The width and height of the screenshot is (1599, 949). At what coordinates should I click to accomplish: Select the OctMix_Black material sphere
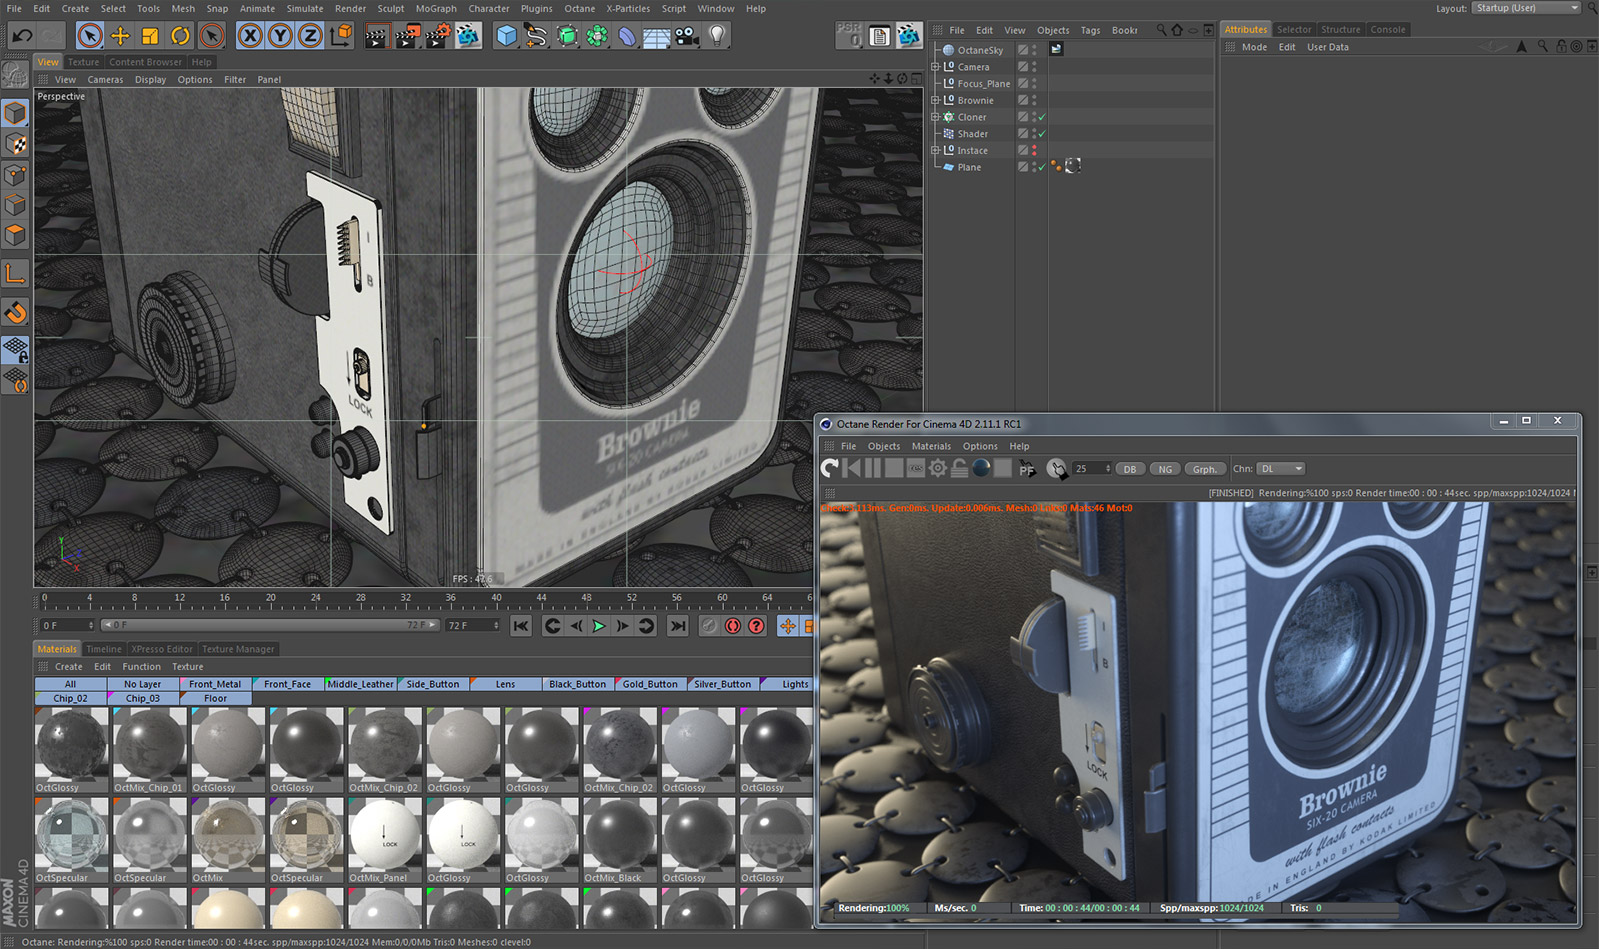(x=619, y=836)
